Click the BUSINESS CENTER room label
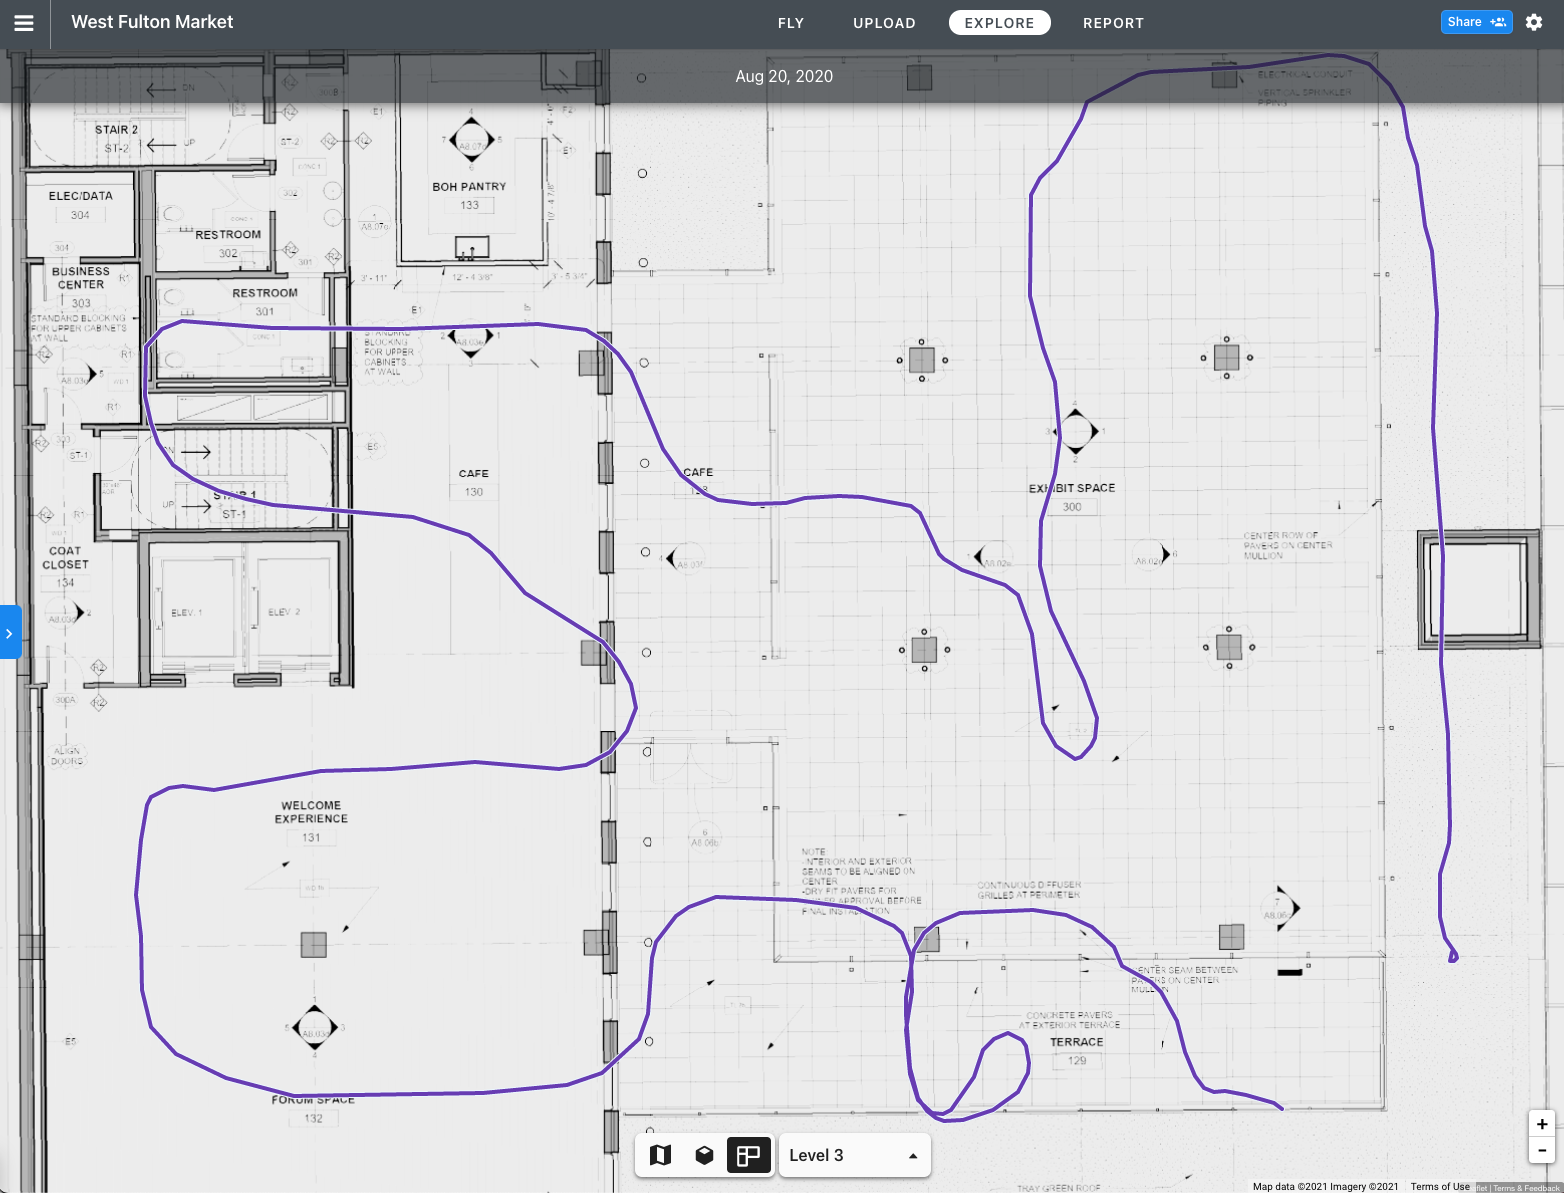 (x=81, y=278)
